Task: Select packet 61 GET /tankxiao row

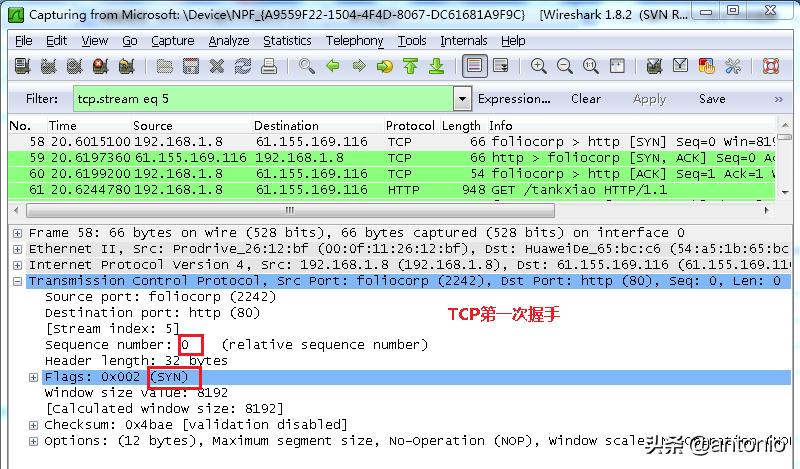Action: coord(392,190)
